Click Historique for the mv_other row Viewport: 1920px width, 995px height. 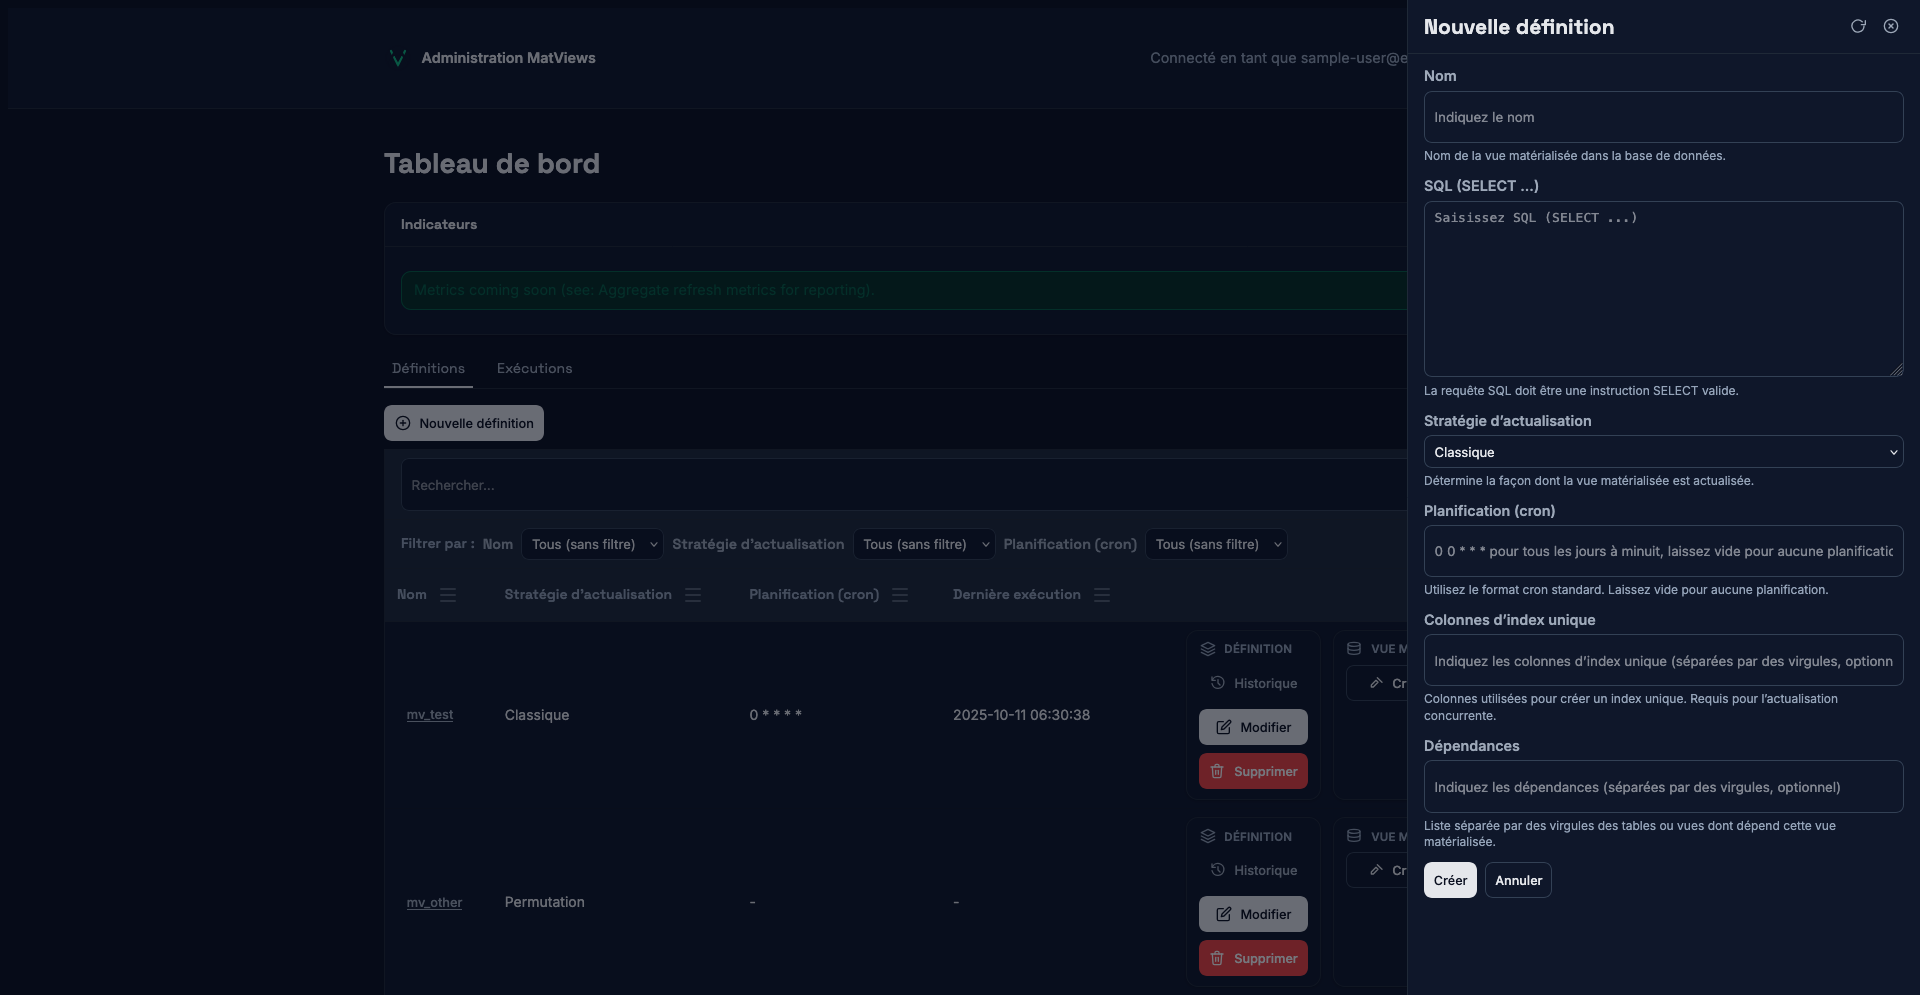pyautogui.click(x=1254, y=870)
